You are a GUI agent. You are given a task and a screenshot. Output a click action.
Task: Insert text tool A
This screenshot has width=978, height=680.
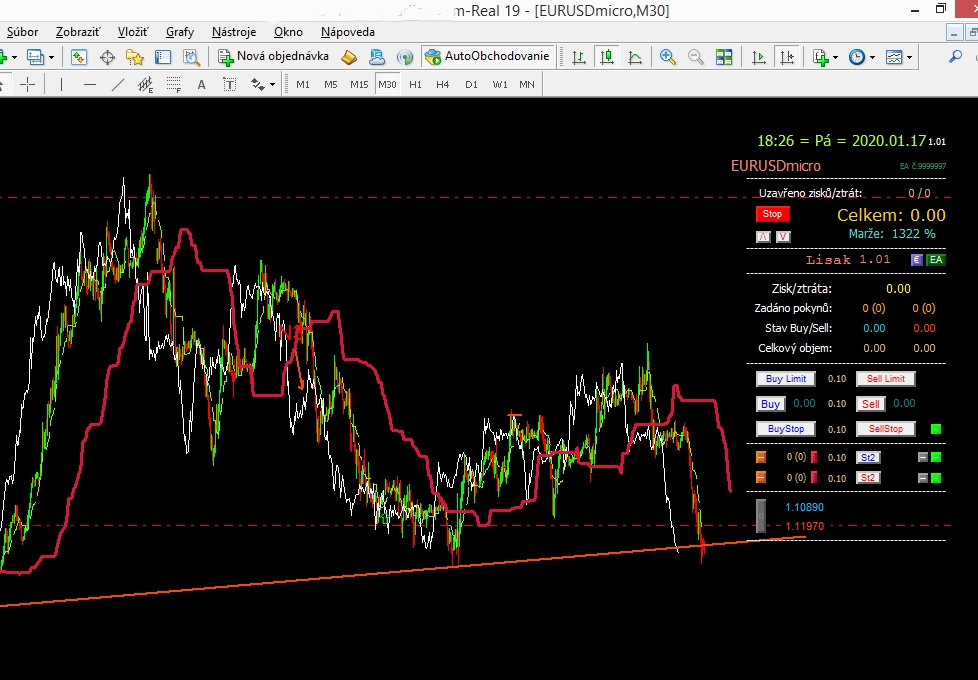pyautogui.click(x=201, y=85)
